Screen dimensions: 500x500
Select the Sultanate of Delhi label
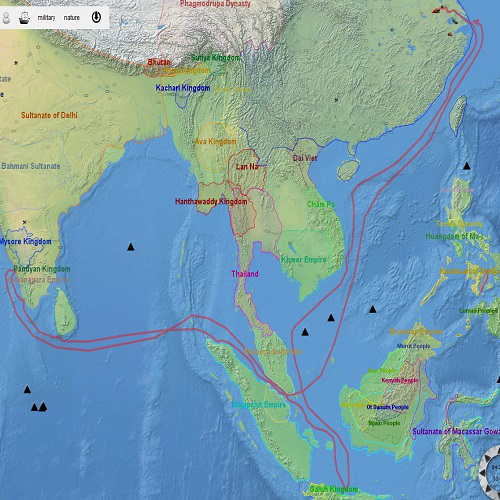click(x=49, y=115)
